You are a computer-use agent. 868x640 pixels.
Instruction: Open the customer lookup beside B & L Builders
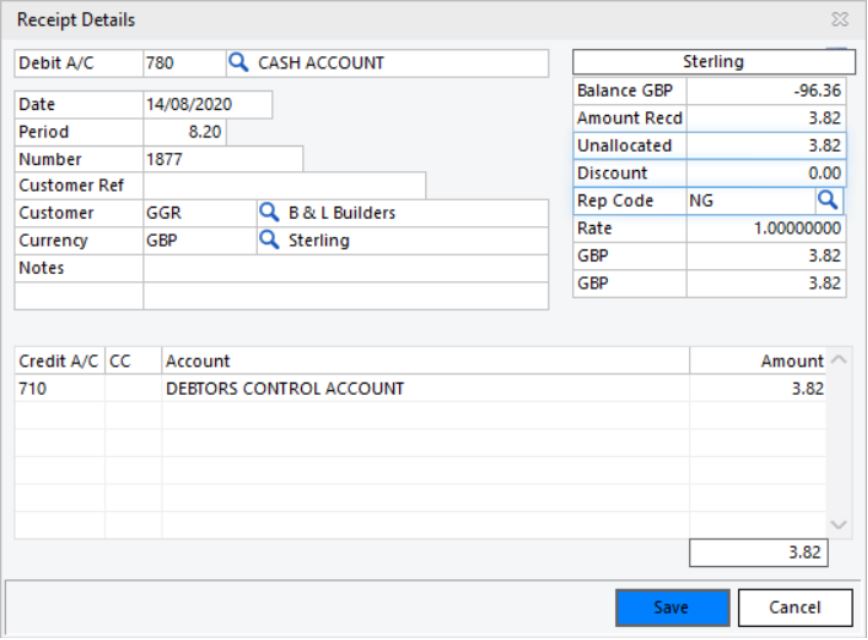(x=270, y=212)
